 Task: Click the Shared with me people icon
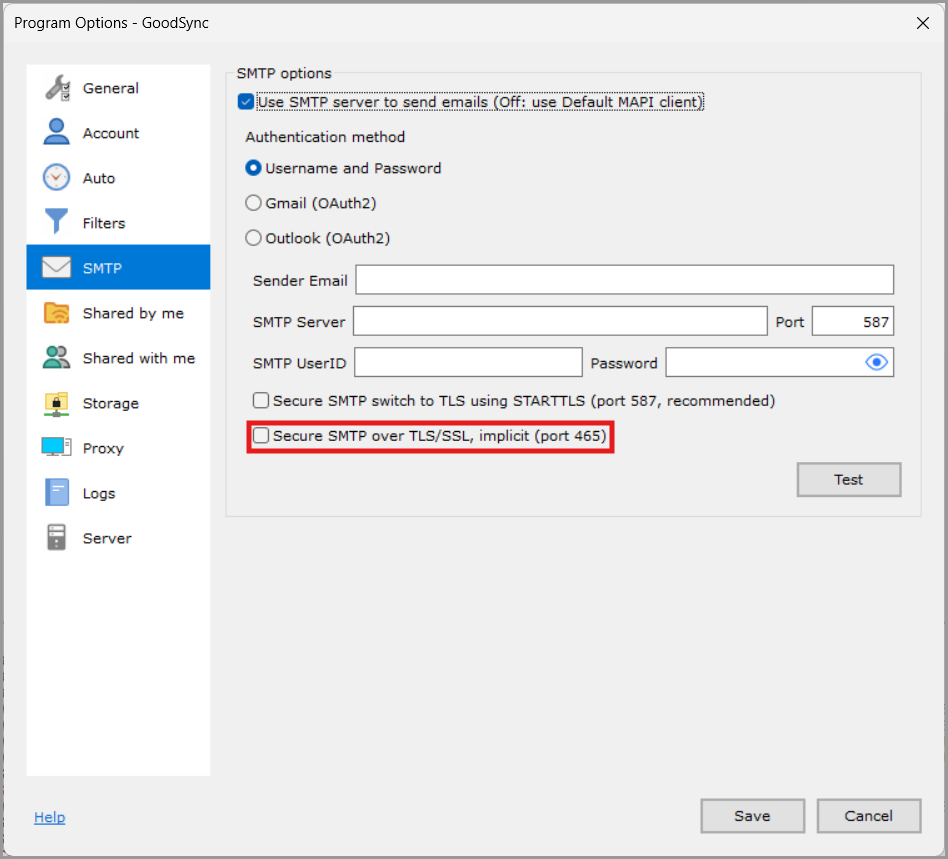(57, 357)
